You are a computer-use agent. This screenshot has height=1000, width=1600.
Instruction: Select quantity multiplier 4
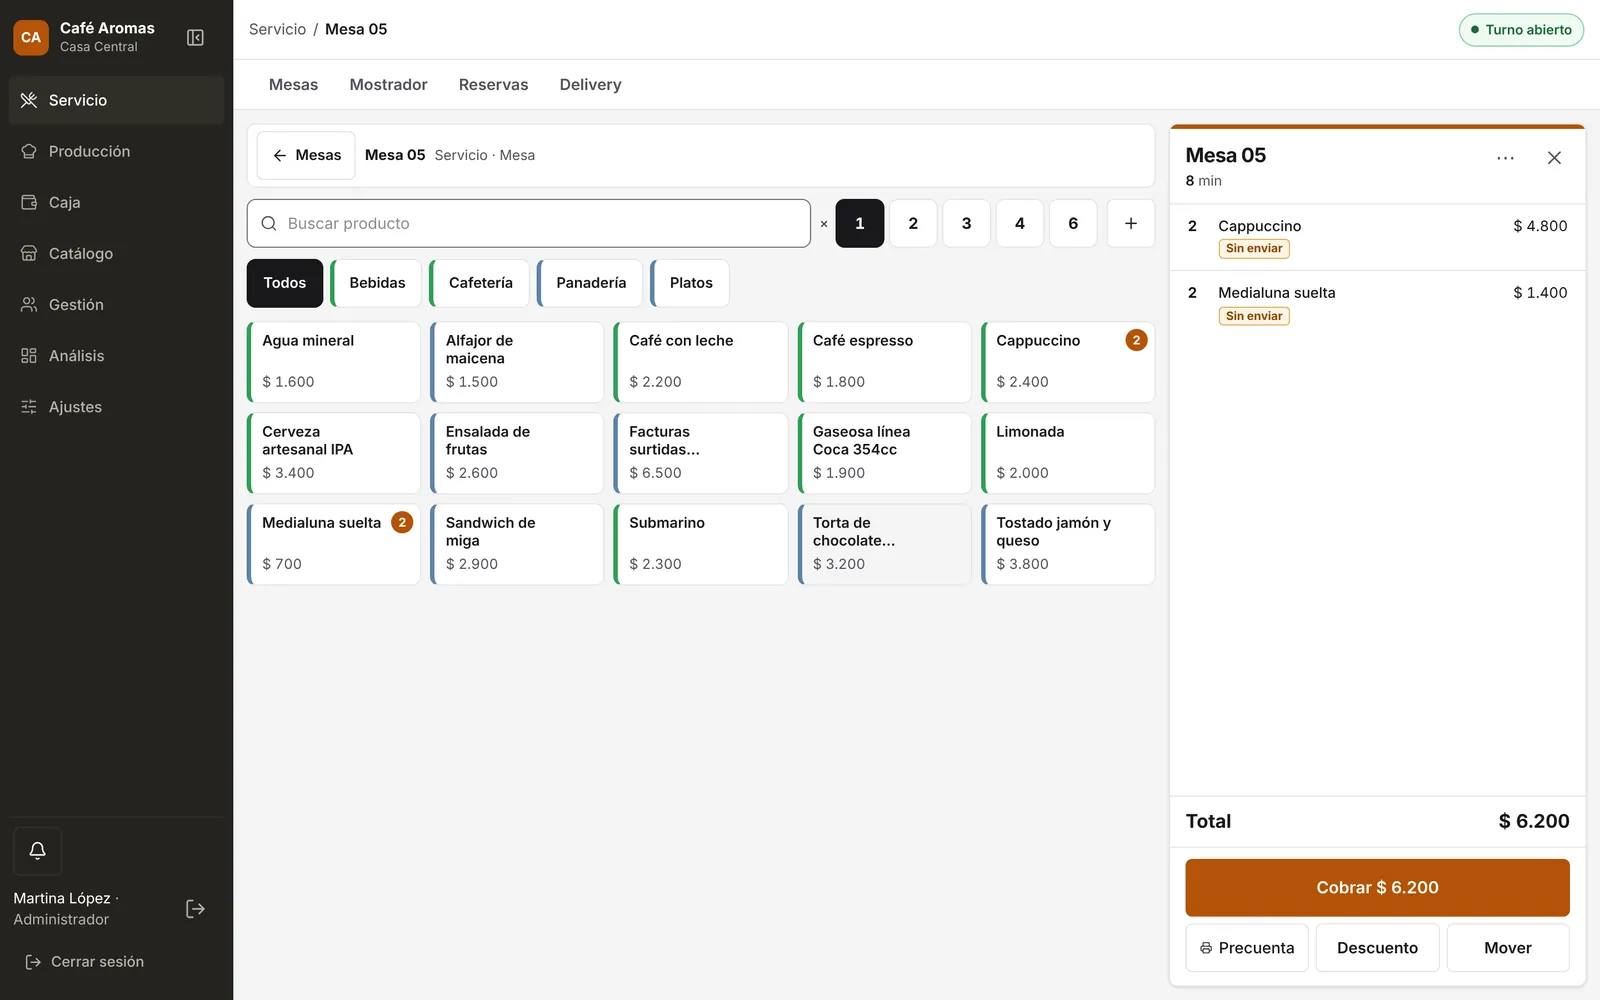click(x=1020, y=223)
